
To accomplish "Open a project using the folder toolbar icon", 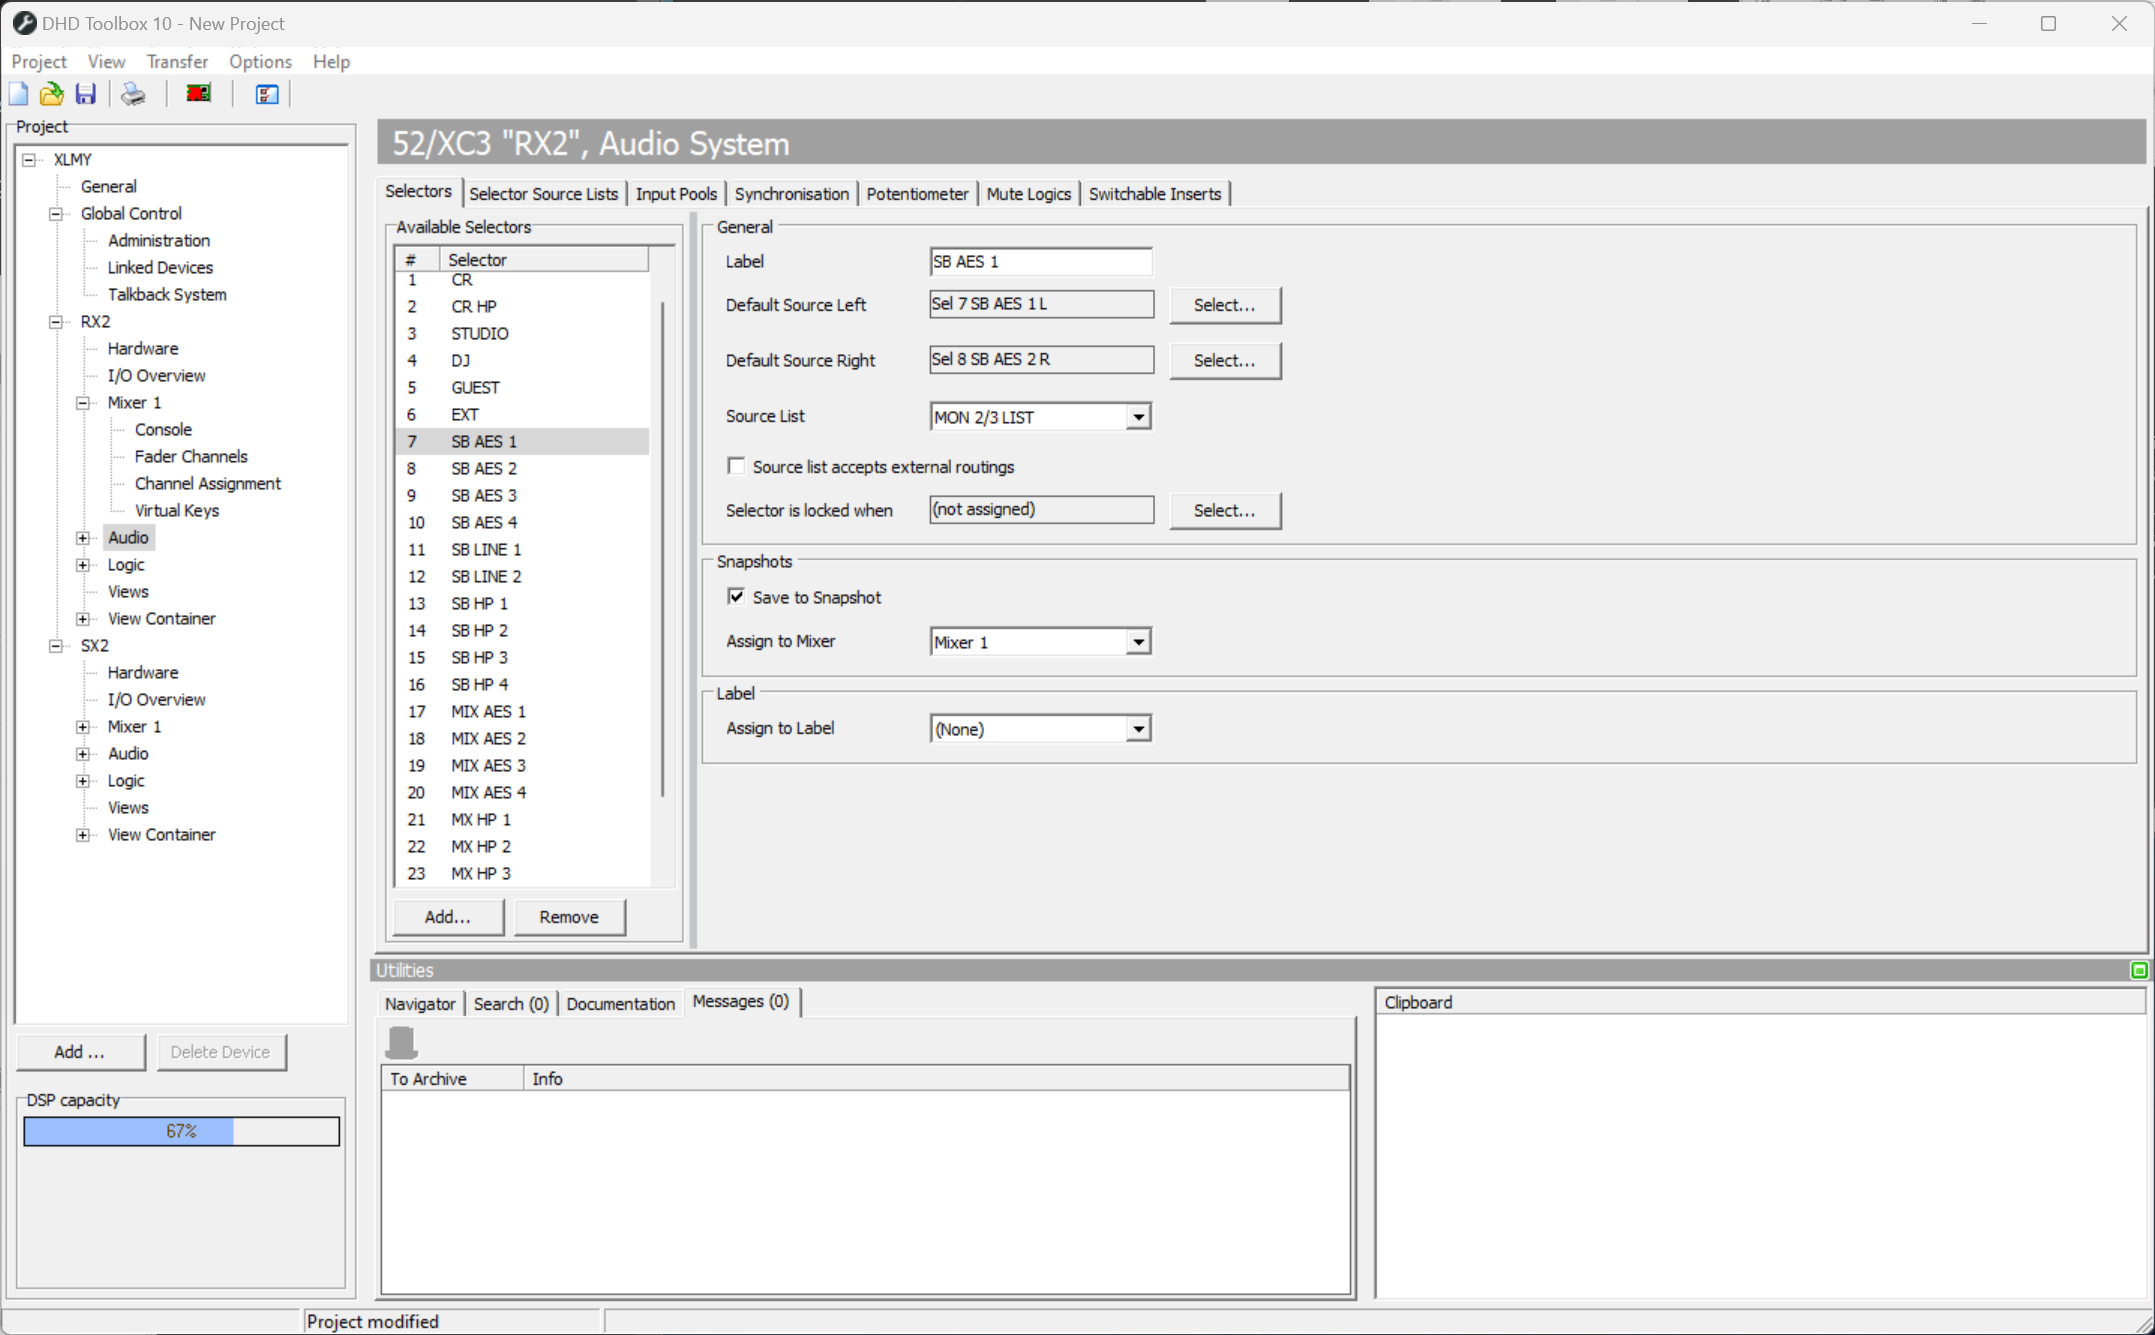I will point(51,93).
